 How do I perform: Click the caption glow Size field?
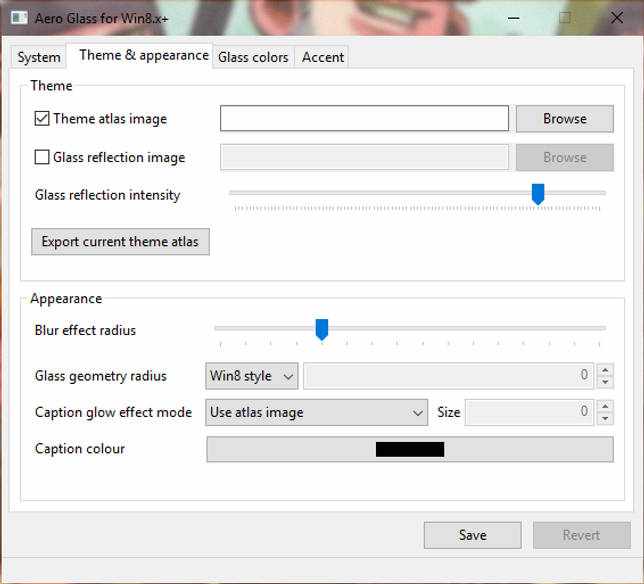click(529, 412)
